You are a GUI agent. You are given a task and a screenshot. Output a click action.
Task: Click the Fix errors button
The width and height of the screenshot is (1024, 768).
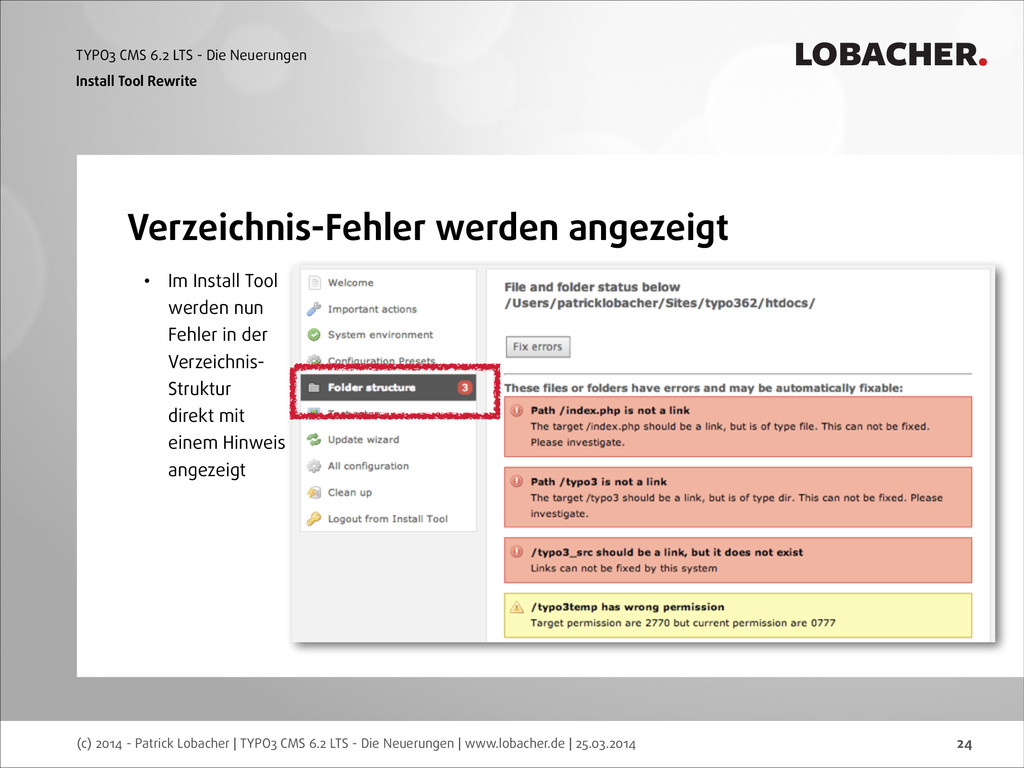pyautogui.click(x=537, y=347)
